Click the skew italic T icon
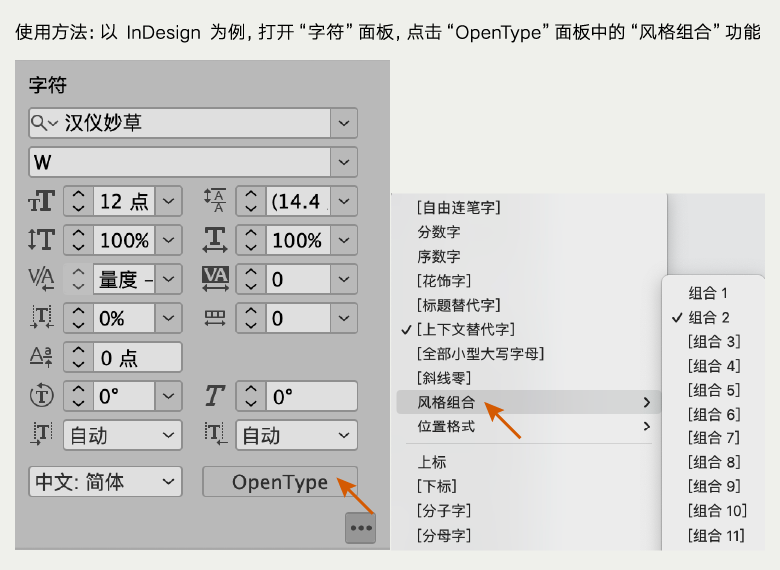Image resolution: width=780 pixels, height=570 pixels. [215, 396]
